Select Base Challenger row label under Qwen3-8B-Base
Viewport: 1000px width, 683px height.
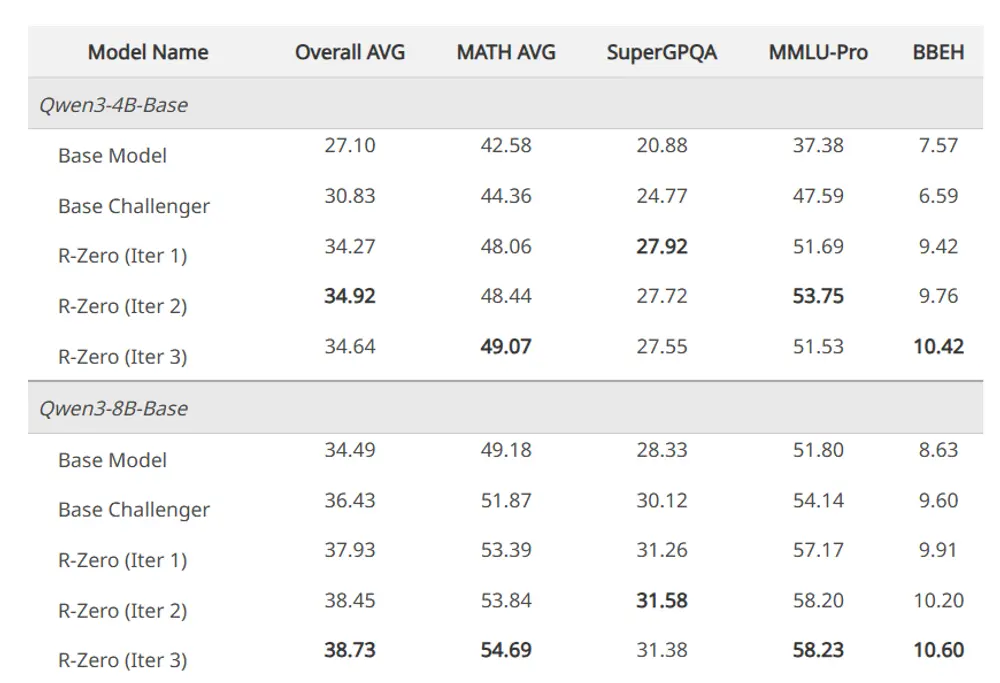(134, 510)
